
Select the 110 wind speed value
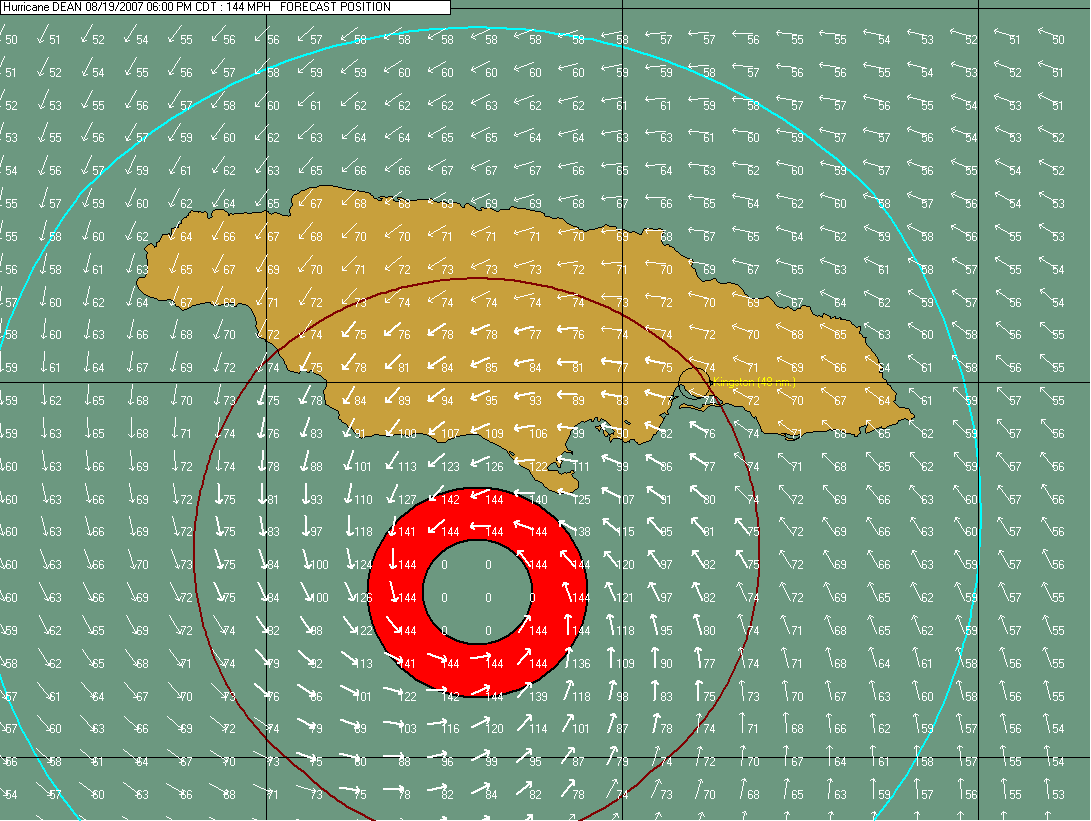point(363,500)
